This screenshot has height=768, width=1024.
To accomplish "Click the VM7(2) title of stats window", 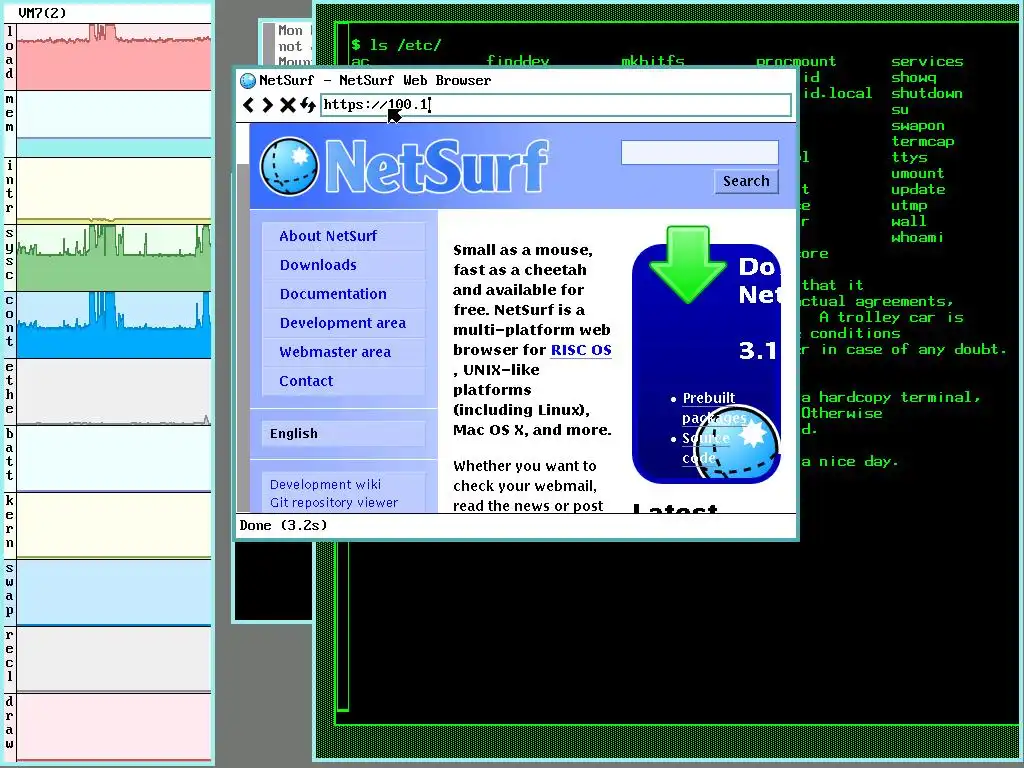I will 42,12.
